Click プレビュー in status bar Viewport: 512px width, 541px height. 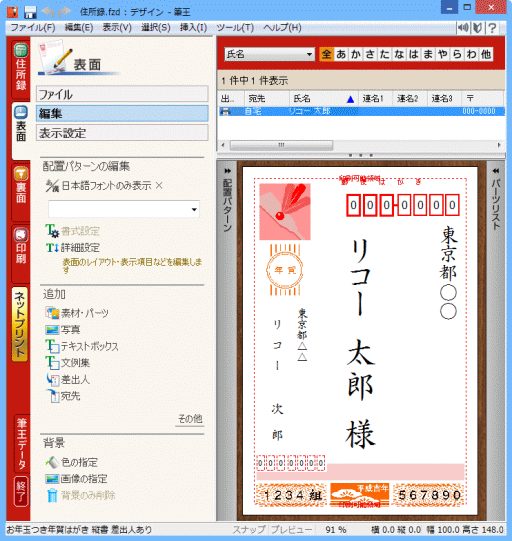coord(292,529)
